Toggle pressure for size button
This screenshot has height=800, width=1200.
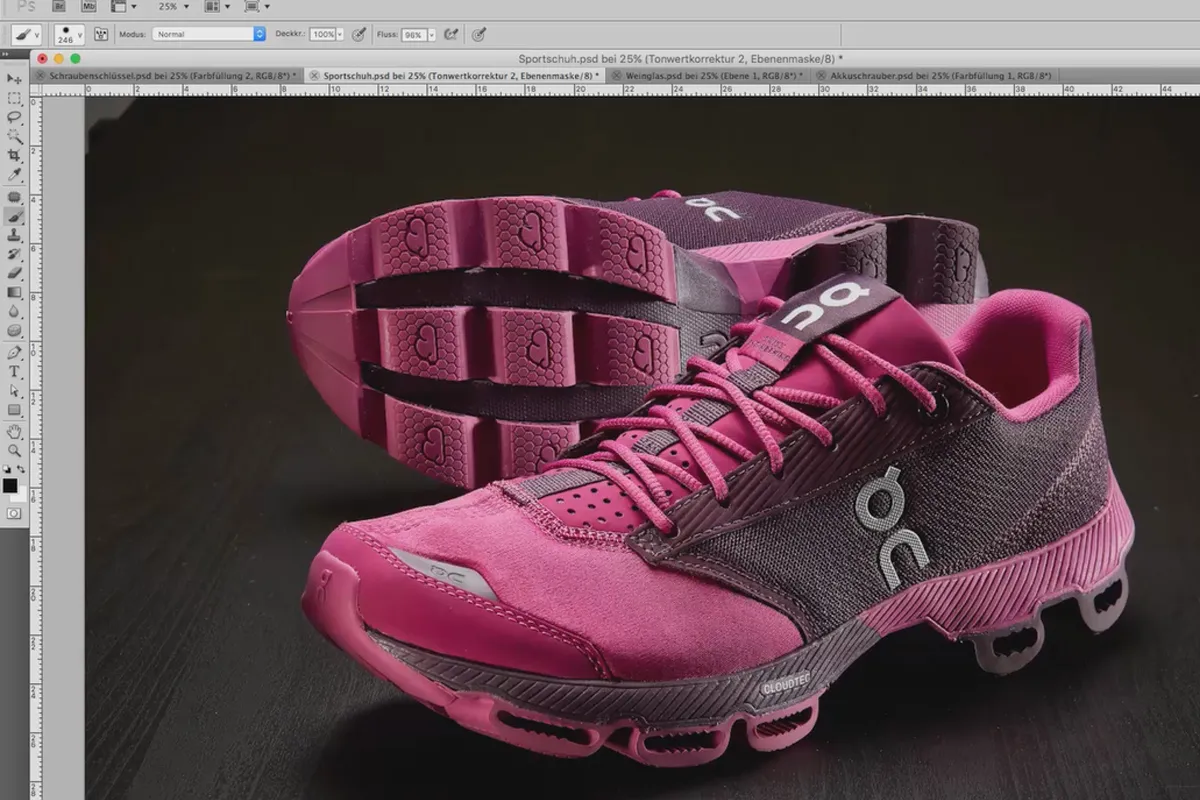point(478,34)
